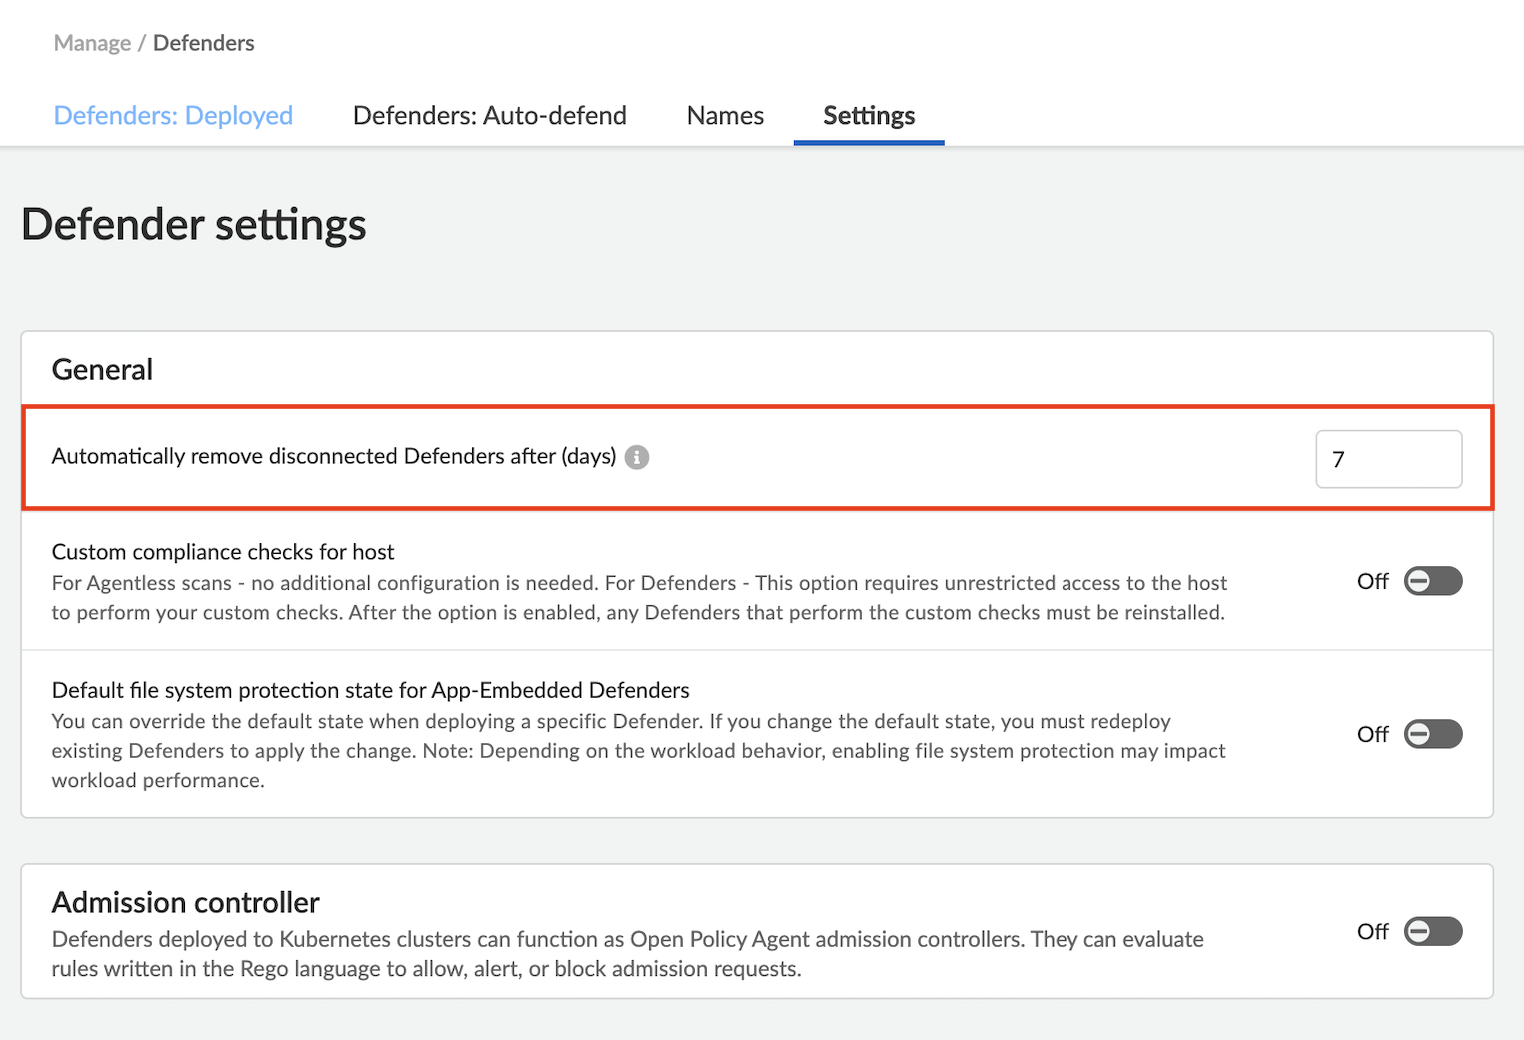Click Defenders in the breadcrumb path
This screenshot has height=1040, width=1524.
pos(203,43)
